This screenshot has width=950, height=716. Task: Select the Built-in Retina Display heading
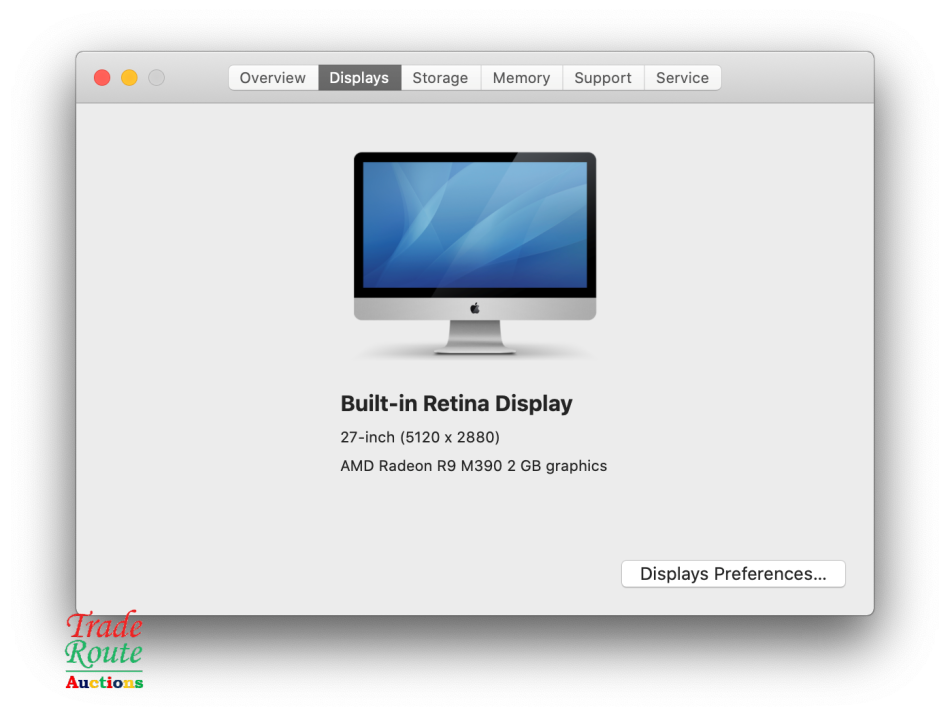pyautogui.click(x=456, y=403)
